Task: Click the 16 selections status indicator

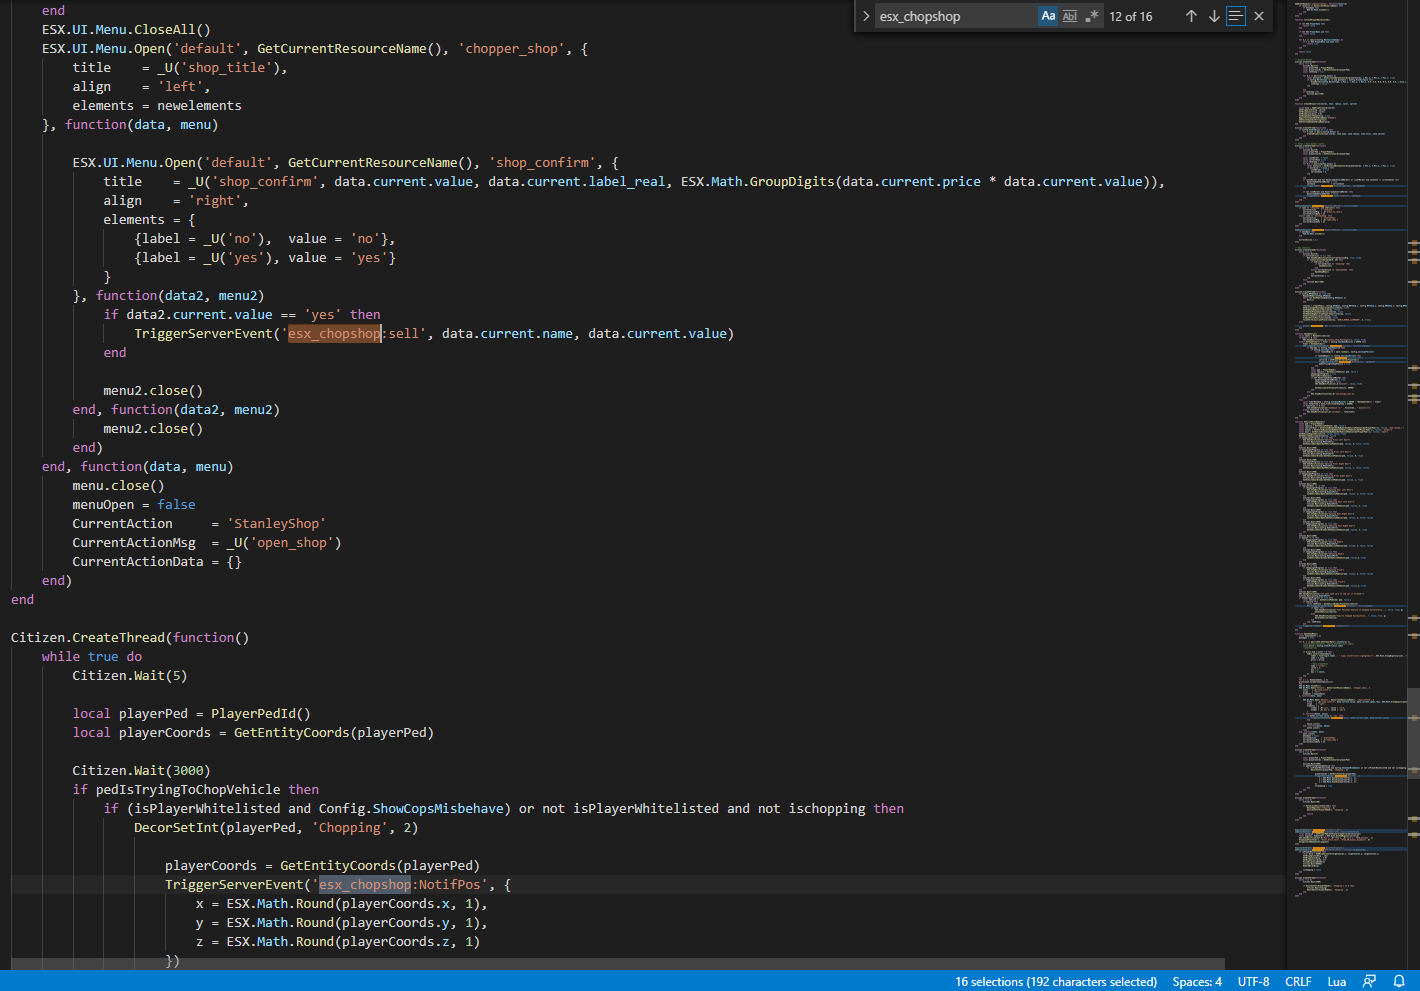Action: (1055, 981)
